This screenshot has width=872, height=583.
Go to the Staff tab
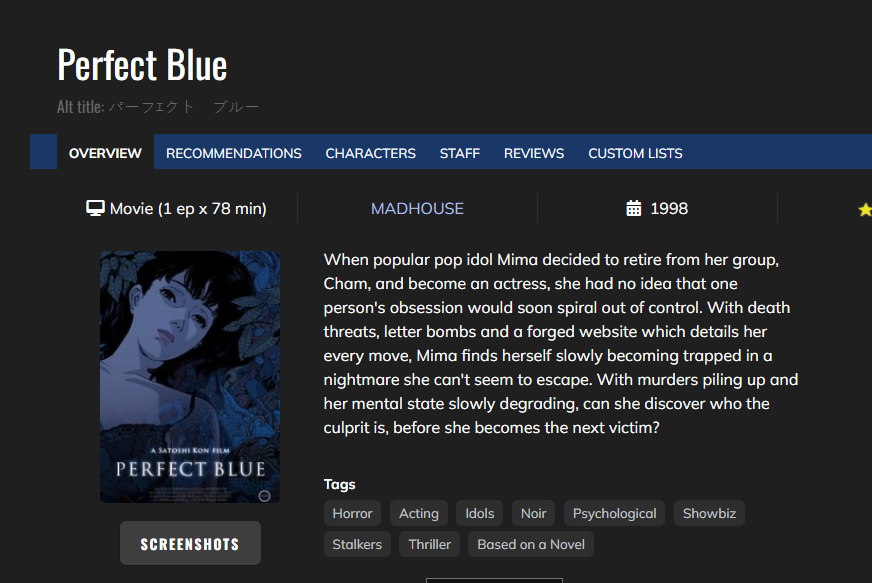459,153
